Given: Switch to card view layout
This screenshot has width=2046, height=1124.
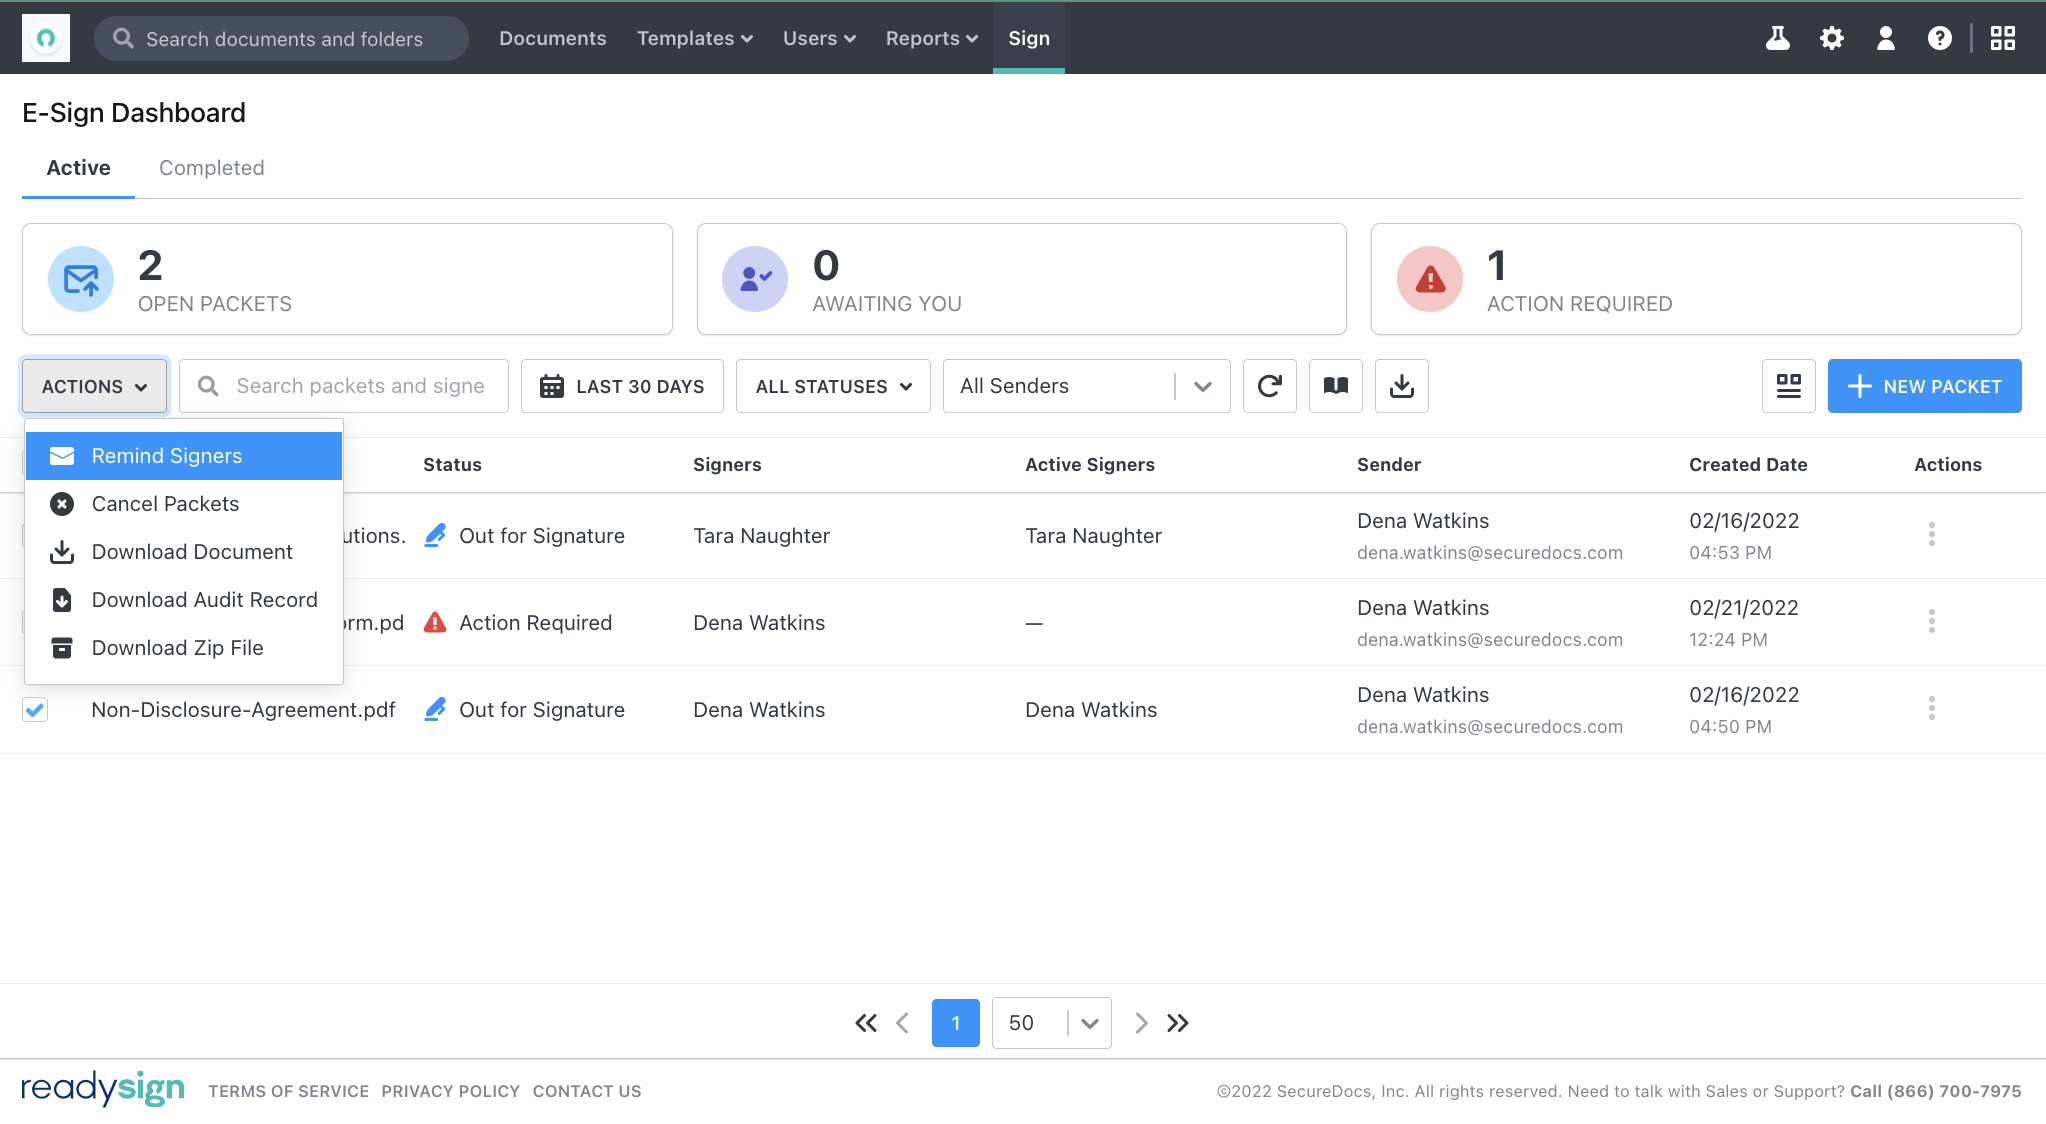Looking at the screenshot, I should (x=1788, y=385).
